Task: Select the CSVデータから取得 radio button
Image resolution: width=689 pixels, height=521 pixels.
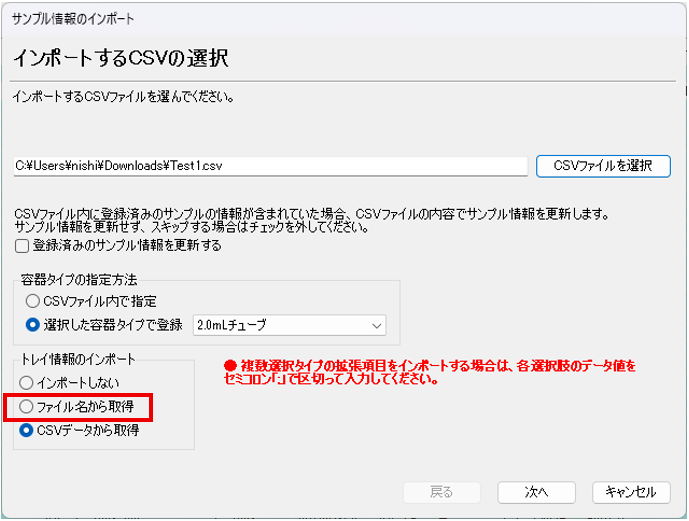Action: point(27,431)
